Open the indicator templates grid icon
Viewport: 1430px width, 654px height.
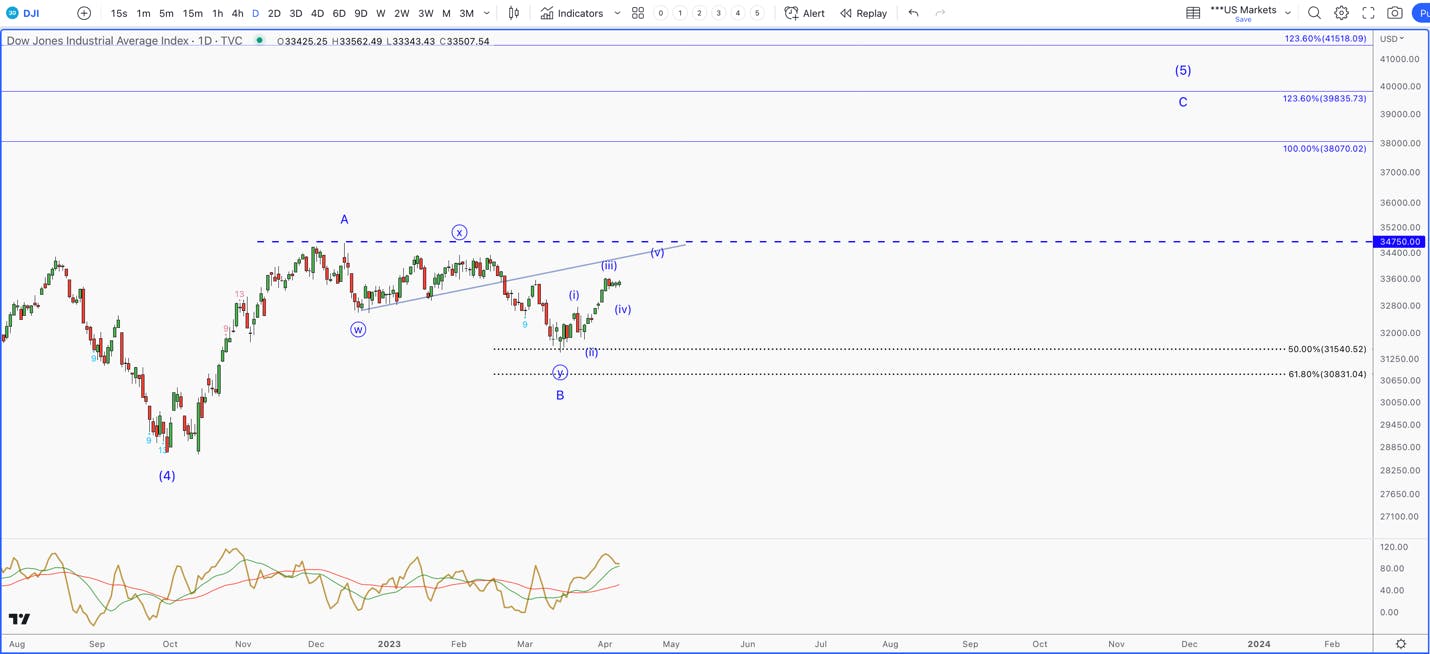638,13
